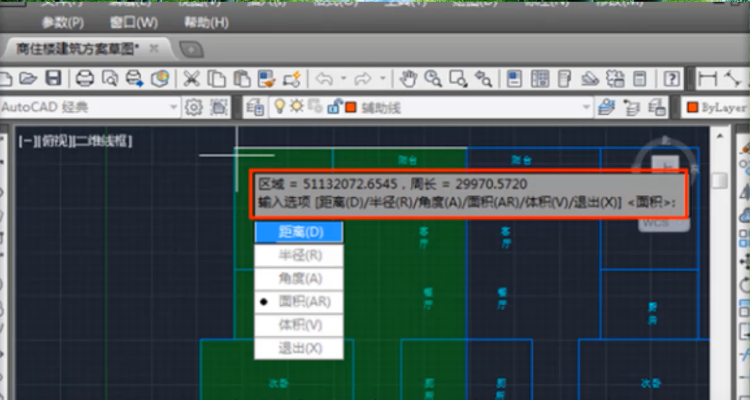Open the 窗口(W) menu
Viewport: 750px width, 400px height.
(x=134, y=22)
